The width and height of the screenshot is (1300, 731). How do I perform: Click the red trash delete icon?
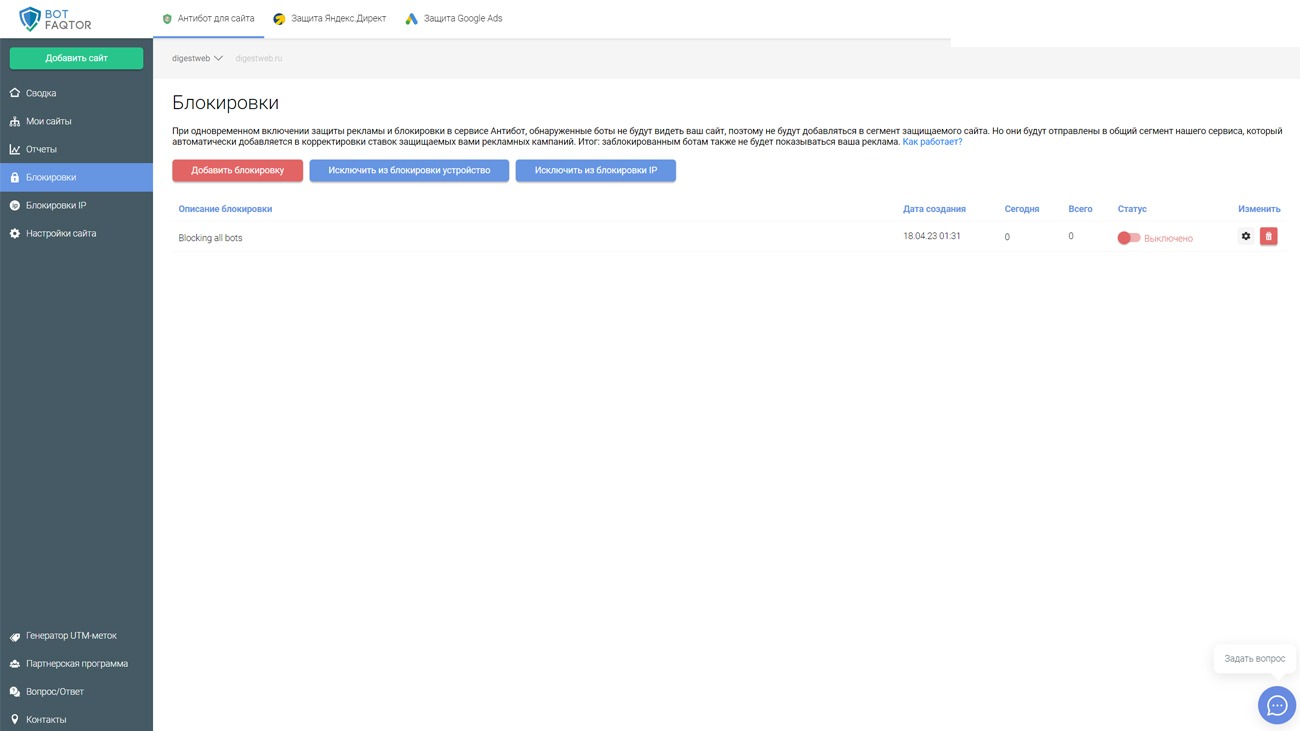pos(1268,236)
